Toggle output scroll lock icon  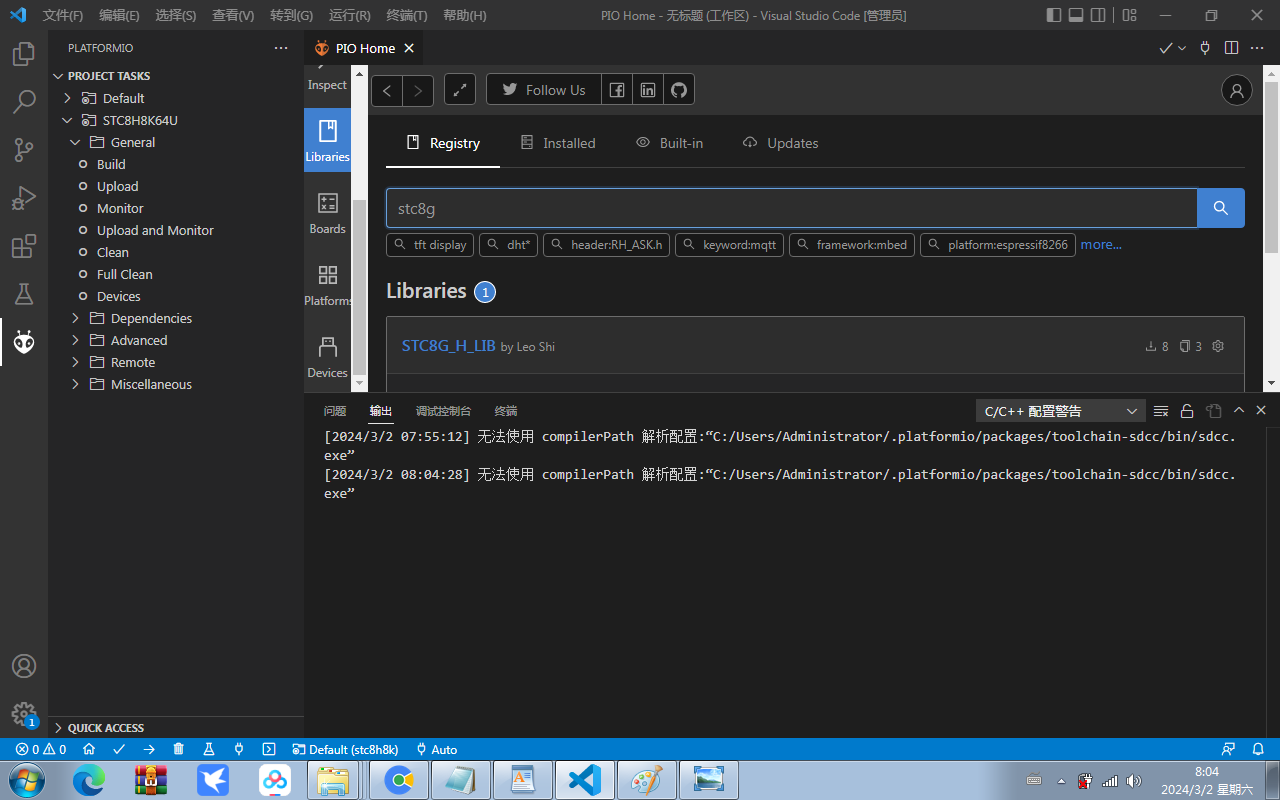1187,411
